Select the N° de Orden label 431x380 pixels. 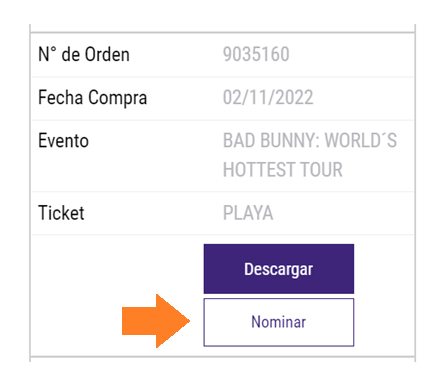(x=84, y=54)
